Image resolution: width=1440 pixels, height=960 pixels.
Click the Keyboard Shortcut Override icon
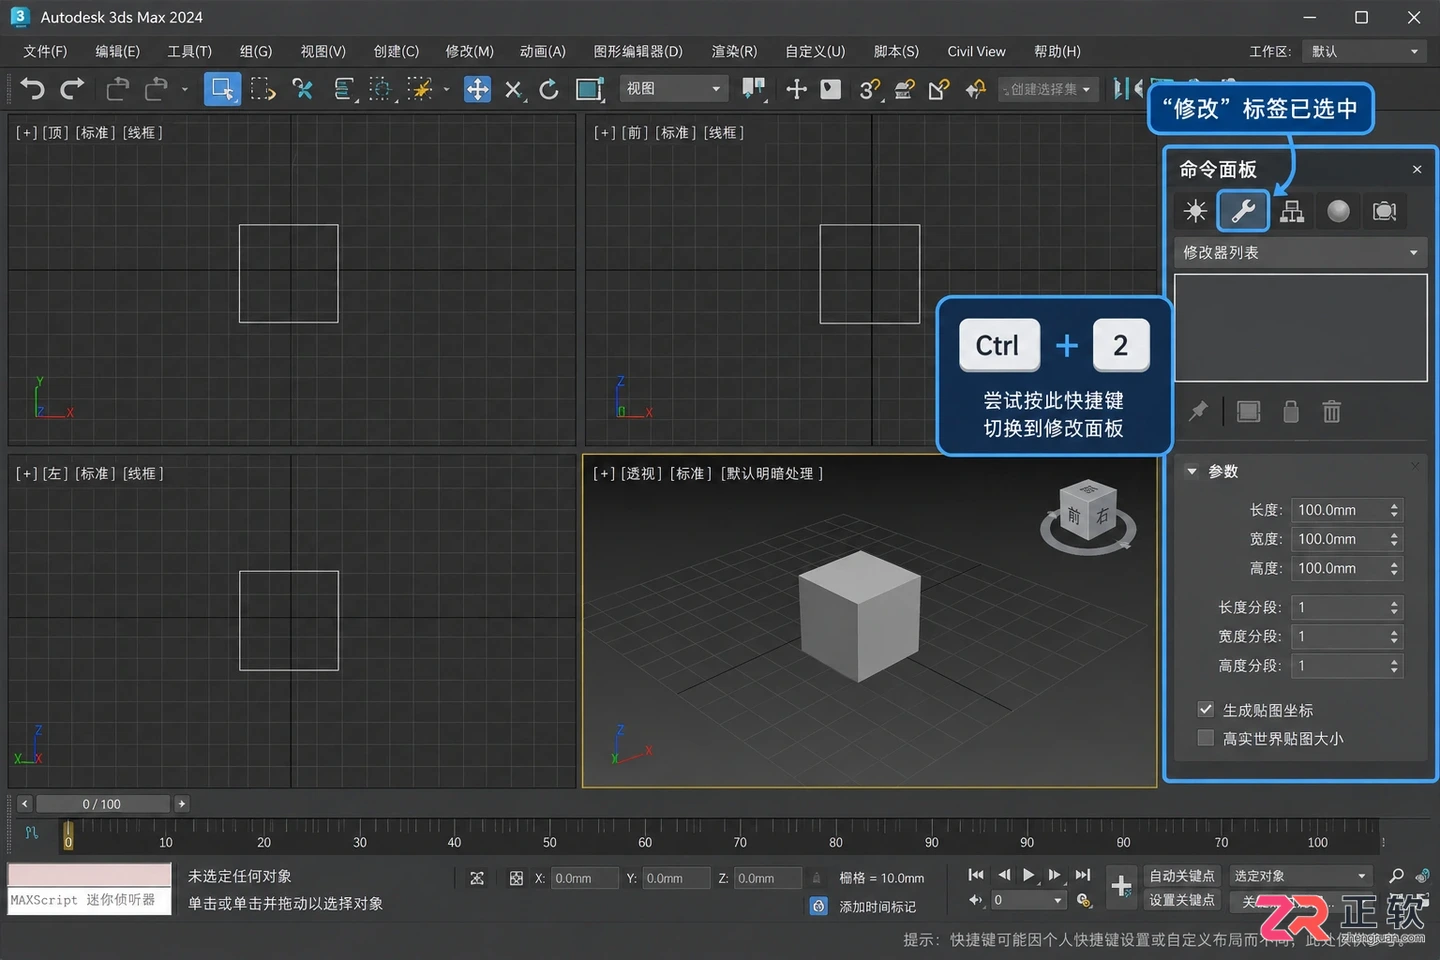(x=831, y=89)
